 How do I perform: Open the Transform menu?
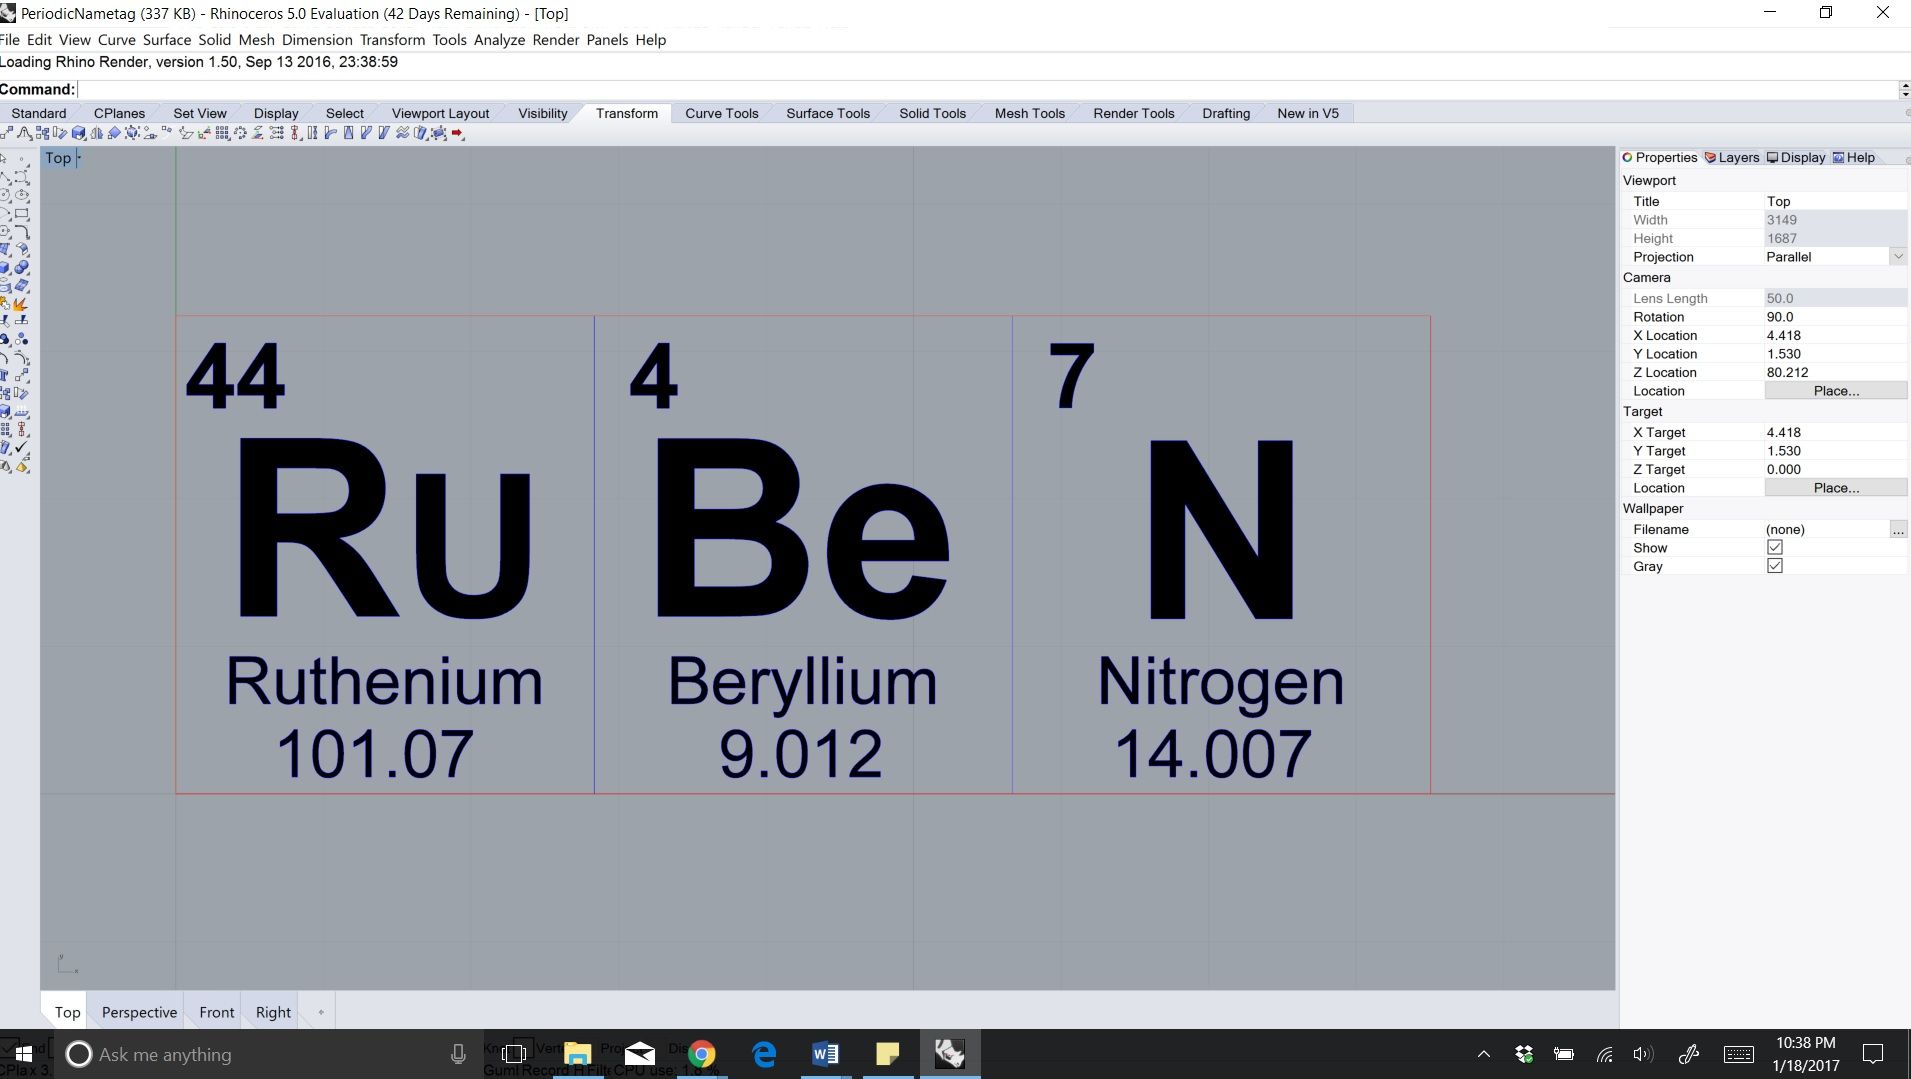pyautogui.click(x=392, y=40)
